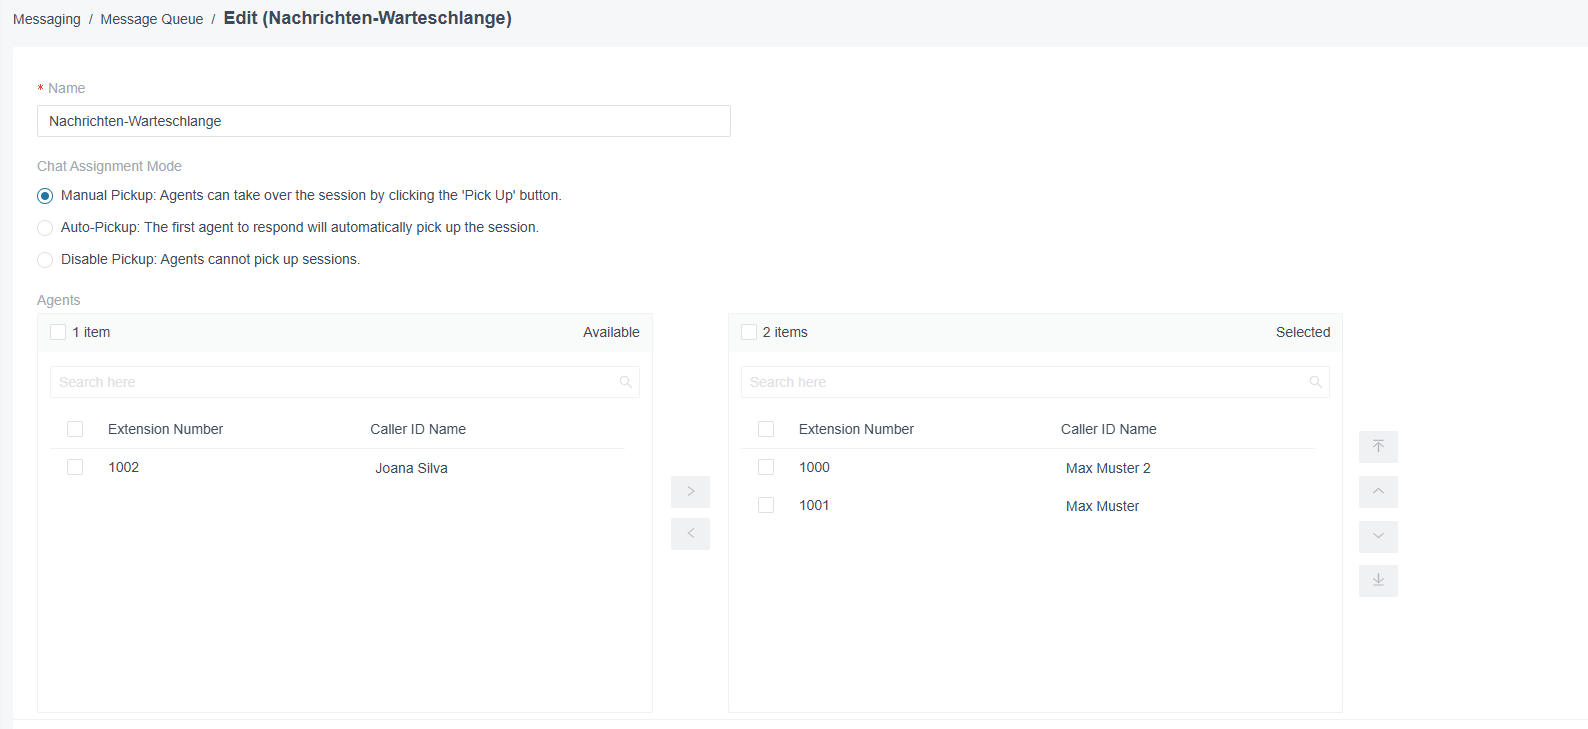The height and width of the screenshot is (729, 1588).
Task: Select Disable Pickup radio option
Action: click(45, 260)
